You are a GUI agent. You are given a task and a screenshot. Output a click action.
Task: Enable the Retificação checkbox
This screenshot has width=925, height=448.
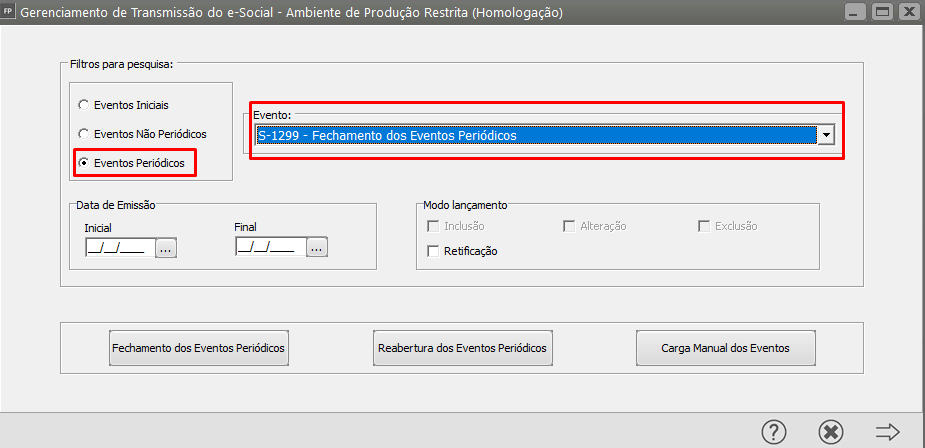(433, 251)
